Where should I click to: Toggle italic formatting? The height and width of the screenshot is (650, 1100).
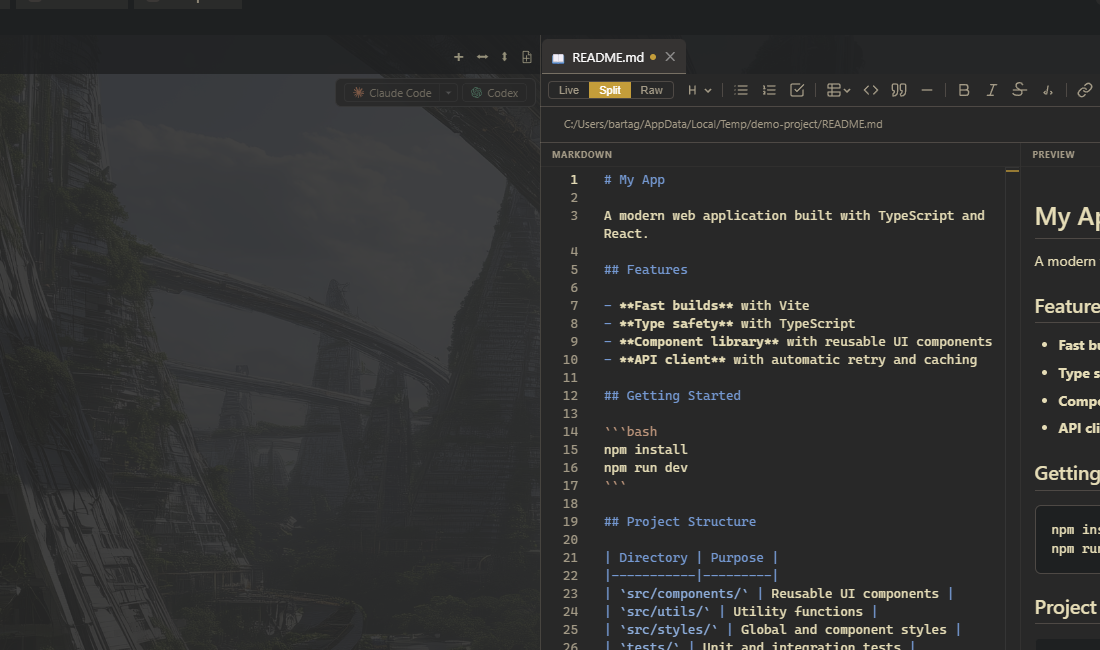click(x=991, y=90)
